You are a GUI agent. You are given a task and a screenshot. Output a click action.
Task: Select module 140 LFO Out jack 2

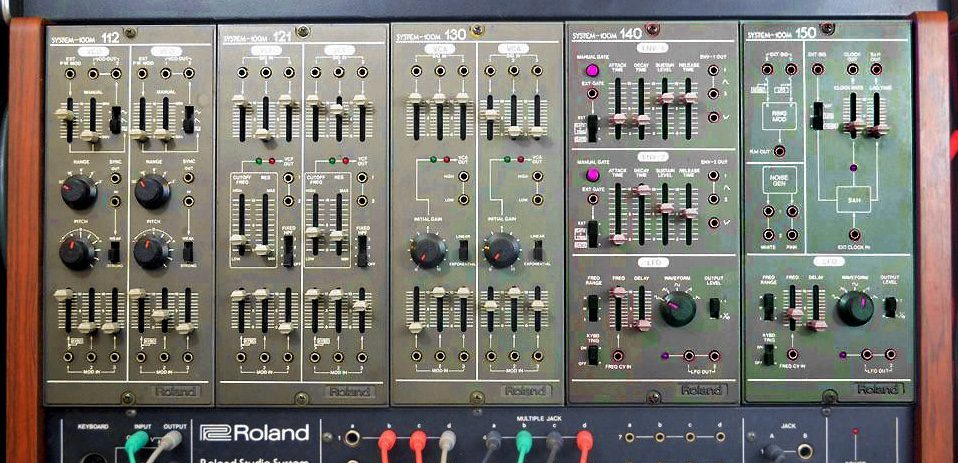(713, 355)
